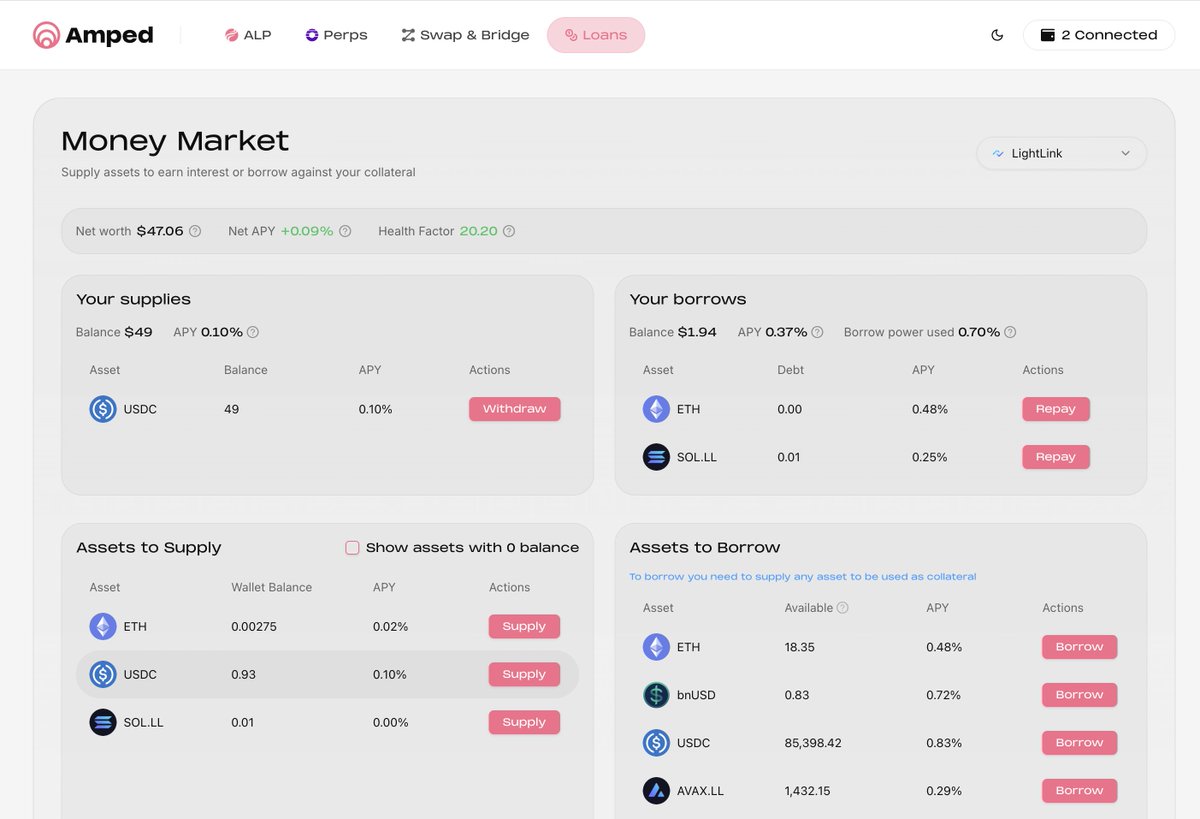Enable Show assets with 0 balance
The image size is (1200, 819).
(x=352, y=548)
